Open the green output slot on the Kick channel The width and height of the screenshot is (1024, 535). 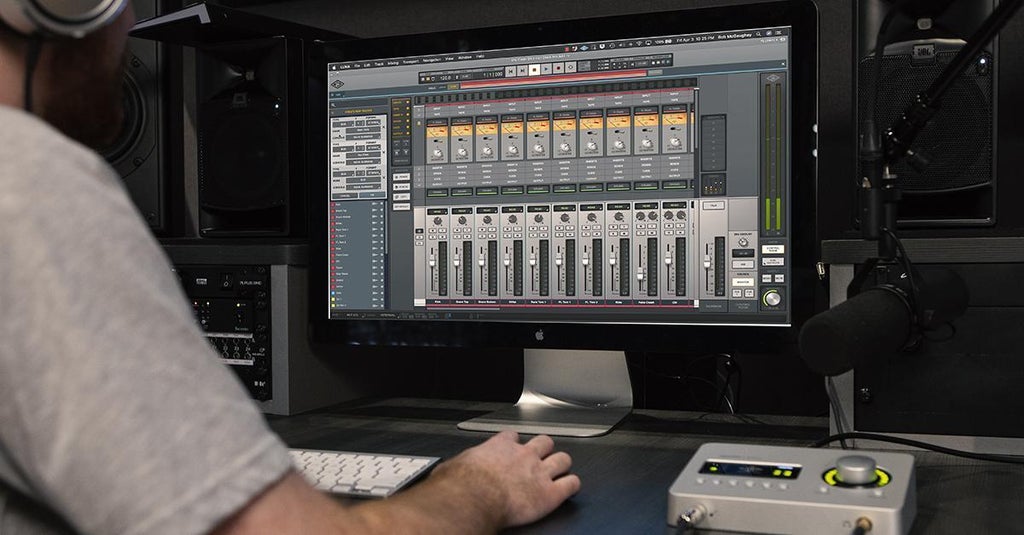pyautogui.click(x=438, y=193)
